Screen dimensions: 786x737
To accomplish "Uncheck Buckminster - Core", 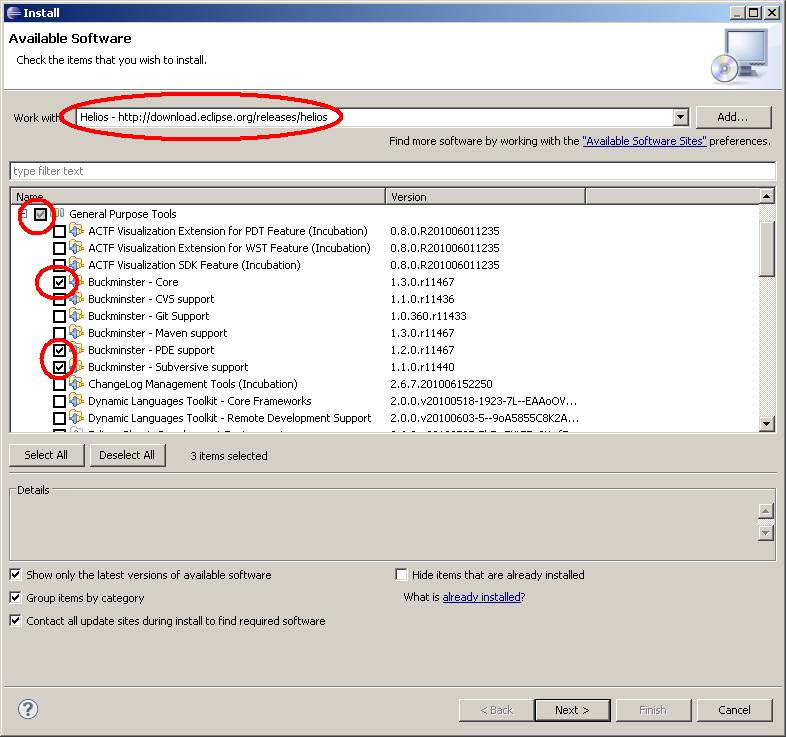I will pos(59,282).
